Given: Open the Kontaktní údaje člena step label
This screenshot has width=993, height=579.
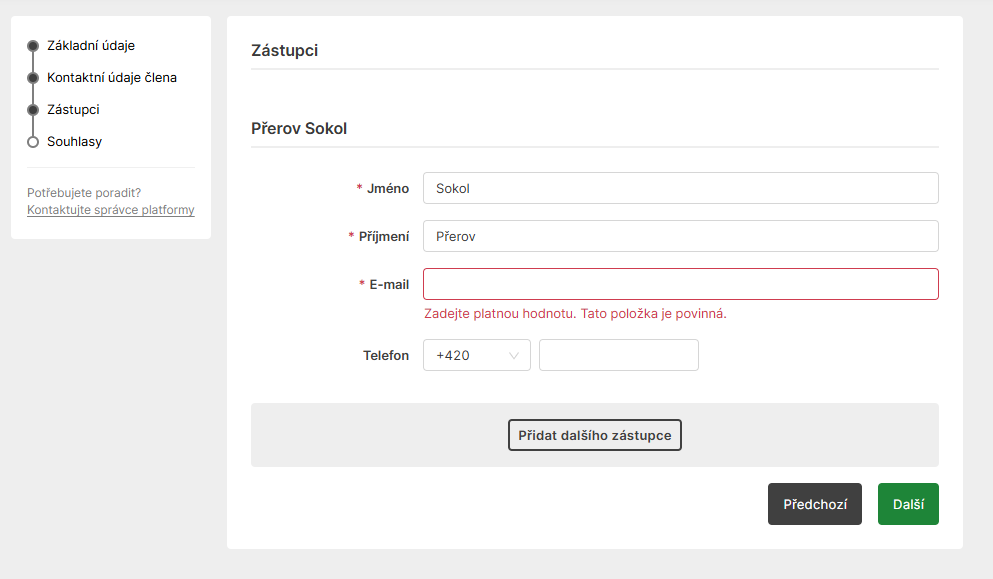Looking at the screenshot, I should pos(112,78).
